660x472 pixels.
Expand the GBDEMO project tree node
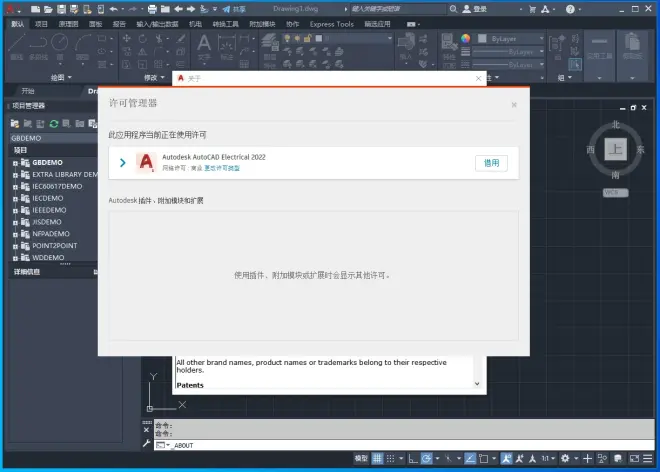pos(16,163)
